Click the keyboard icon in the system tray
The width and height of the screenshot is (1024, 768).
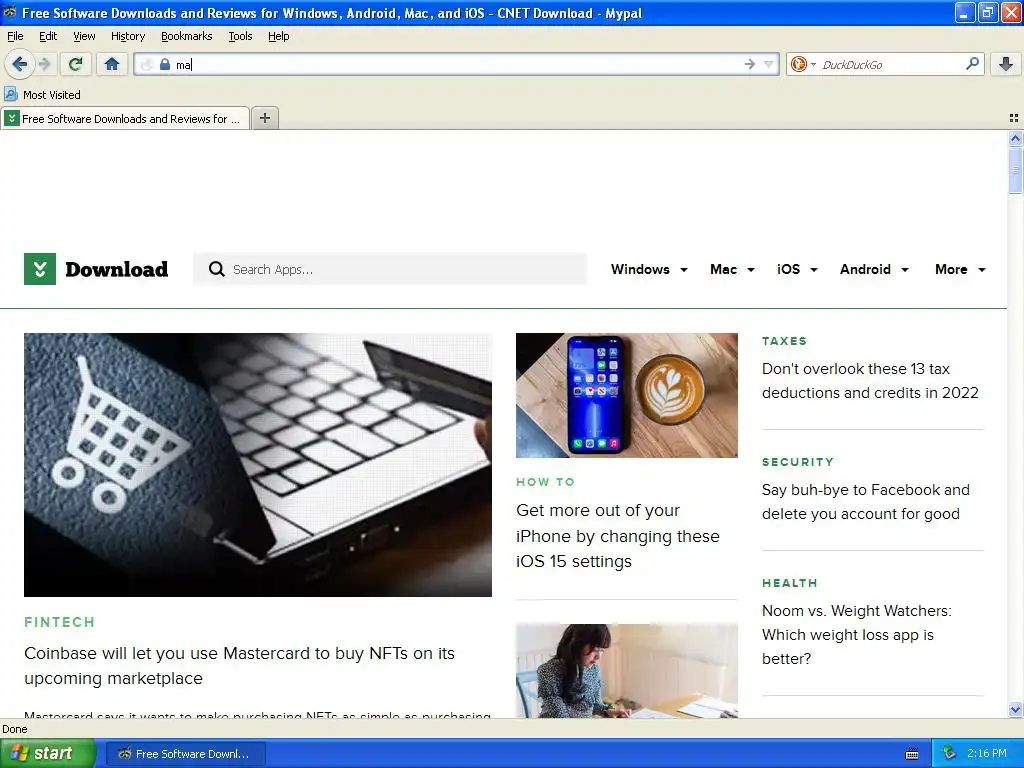click(912, 754)
